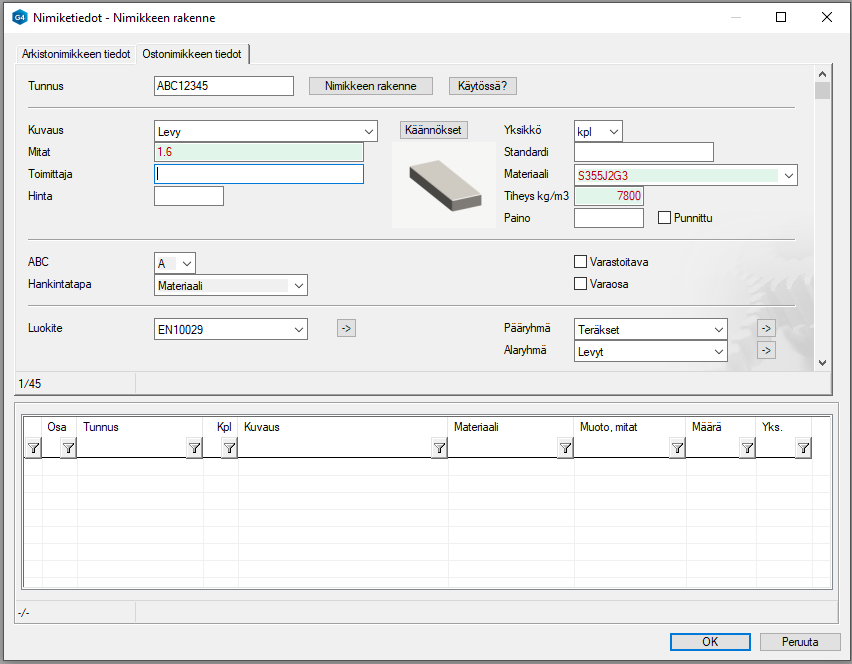Click the plate part preview thumbnail
Image resolution: width=852 pixels, height=664 pixels.
click(443, 184)
